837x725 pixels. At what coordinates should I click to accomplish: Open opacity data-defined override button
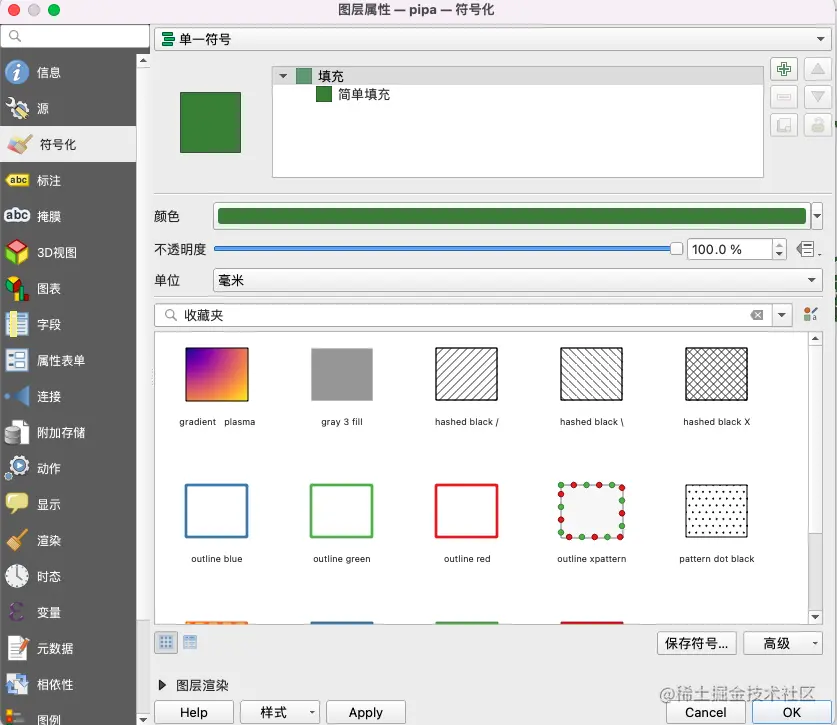807,249
